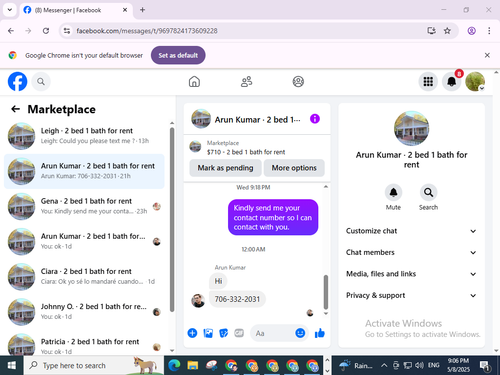Screen dimensions: 500x375
Task: Open the Chrome profile icon
Action: [471, 31]
